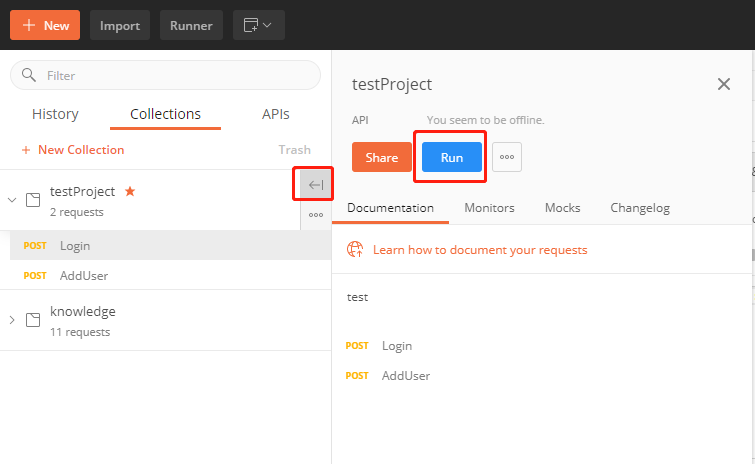Image resolution: width=755 pixels, height=464 pixels.
Task: Switch to the Monitors tab
Action: tap(489, 208)
